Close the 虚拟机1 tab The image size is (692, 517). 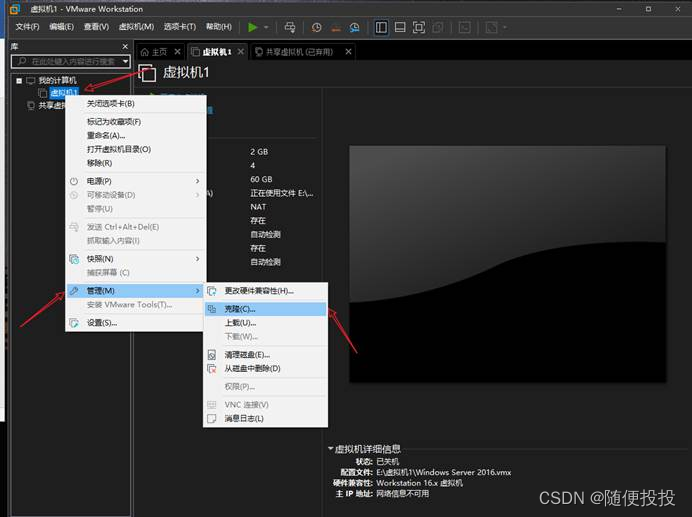(x=241, y=52)
